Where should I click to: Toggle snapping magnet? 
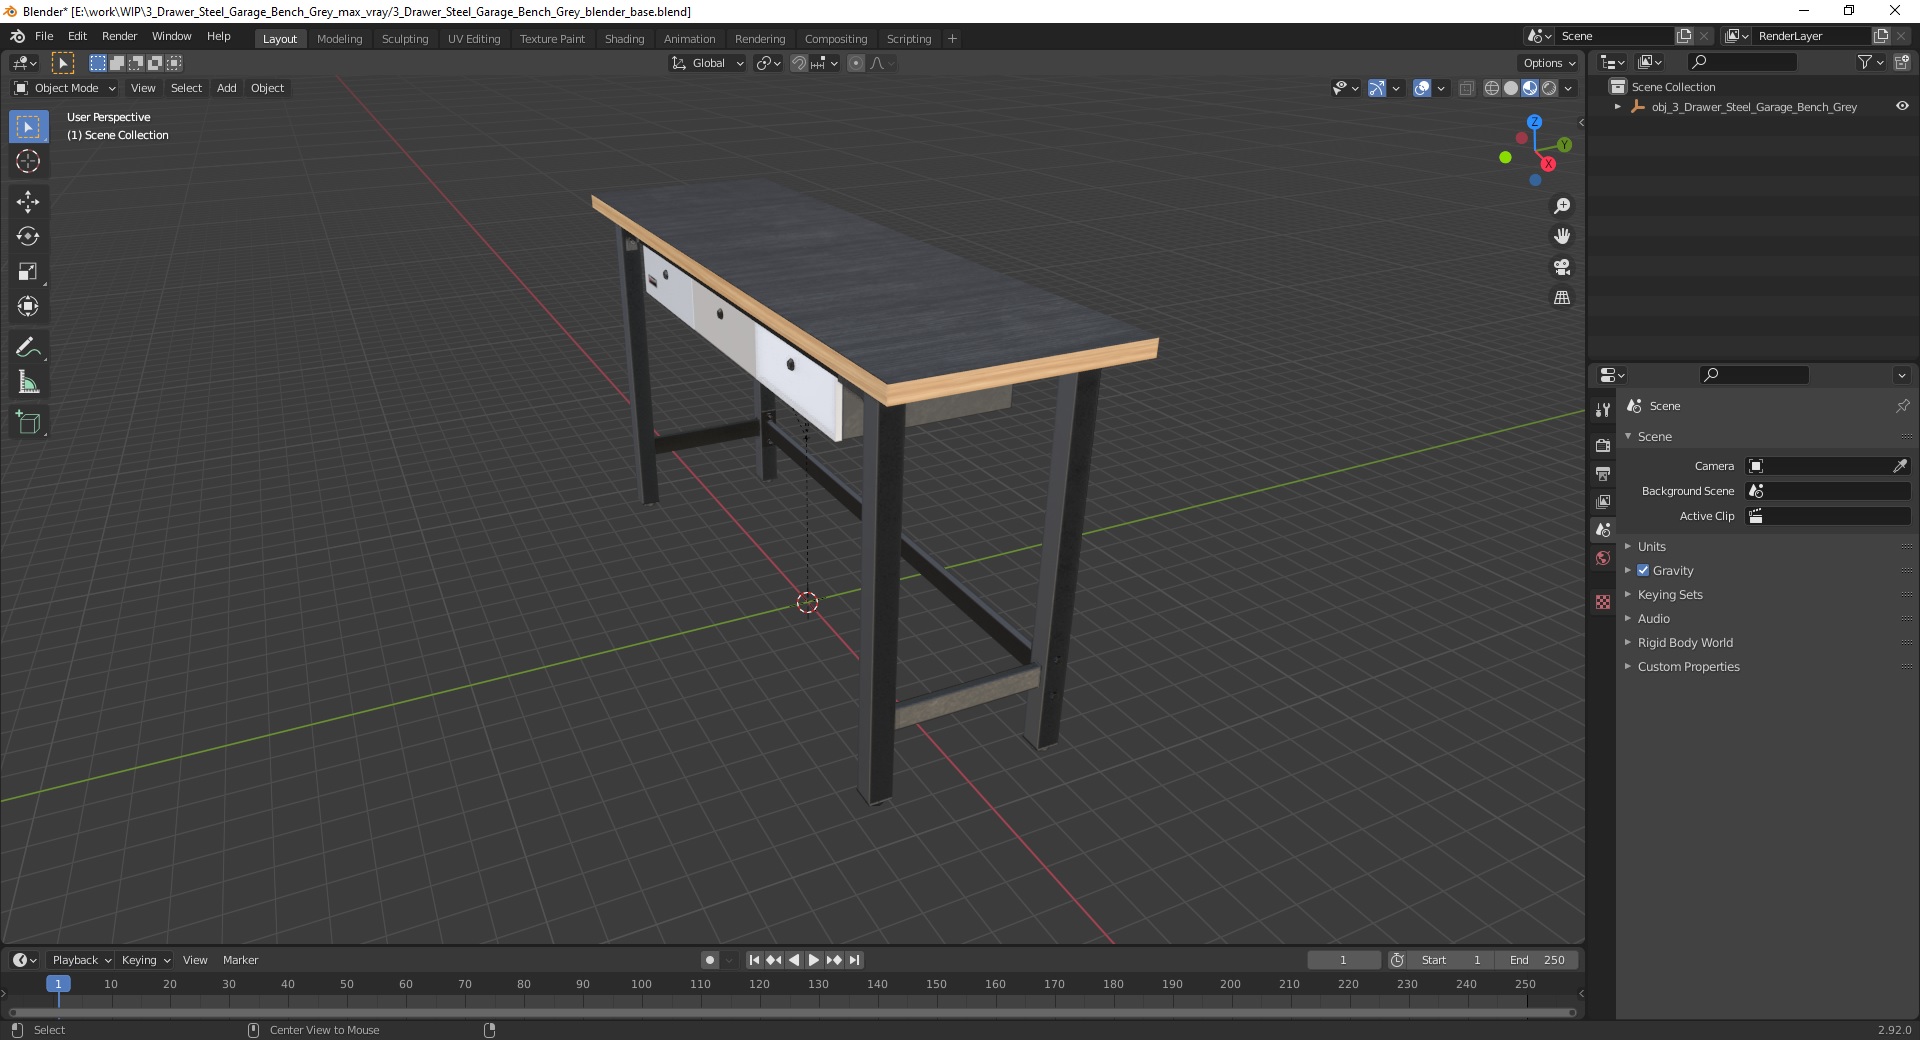pos(798,63)
